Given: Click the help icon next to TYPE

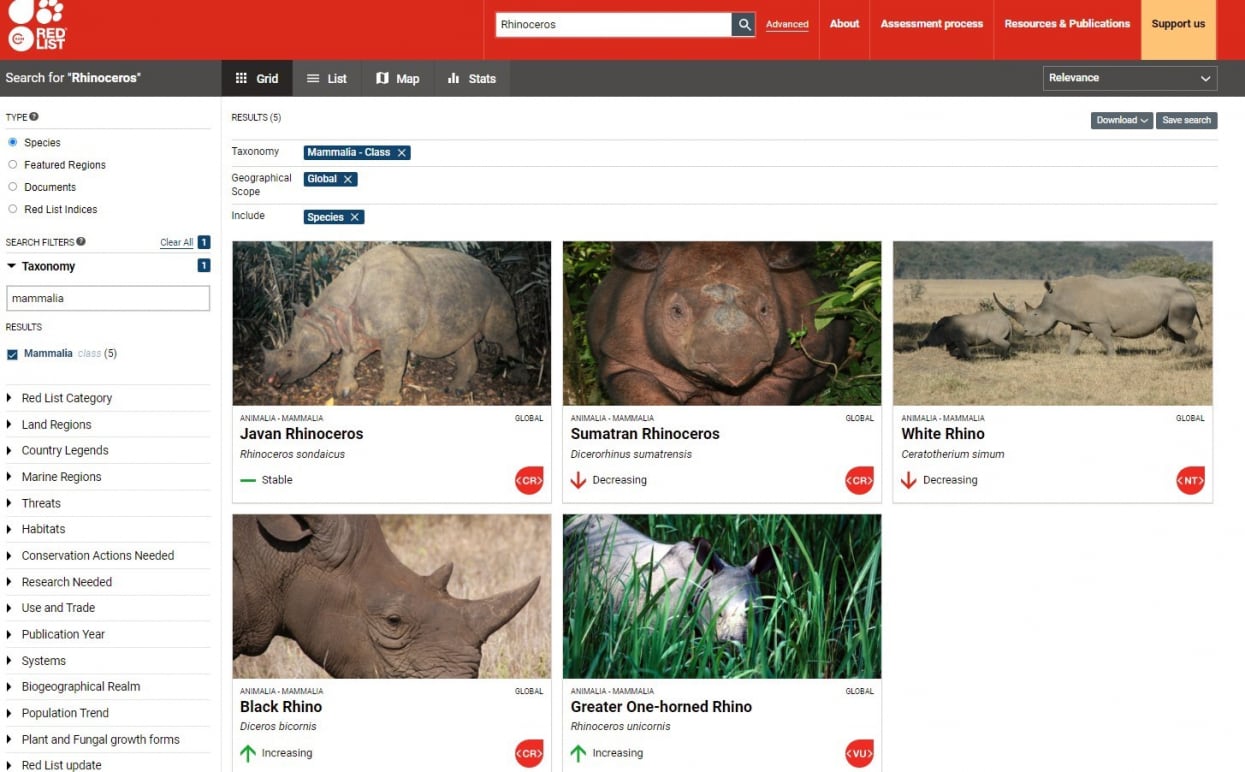Looking at the screenshot, I should [x=34, y=117].
